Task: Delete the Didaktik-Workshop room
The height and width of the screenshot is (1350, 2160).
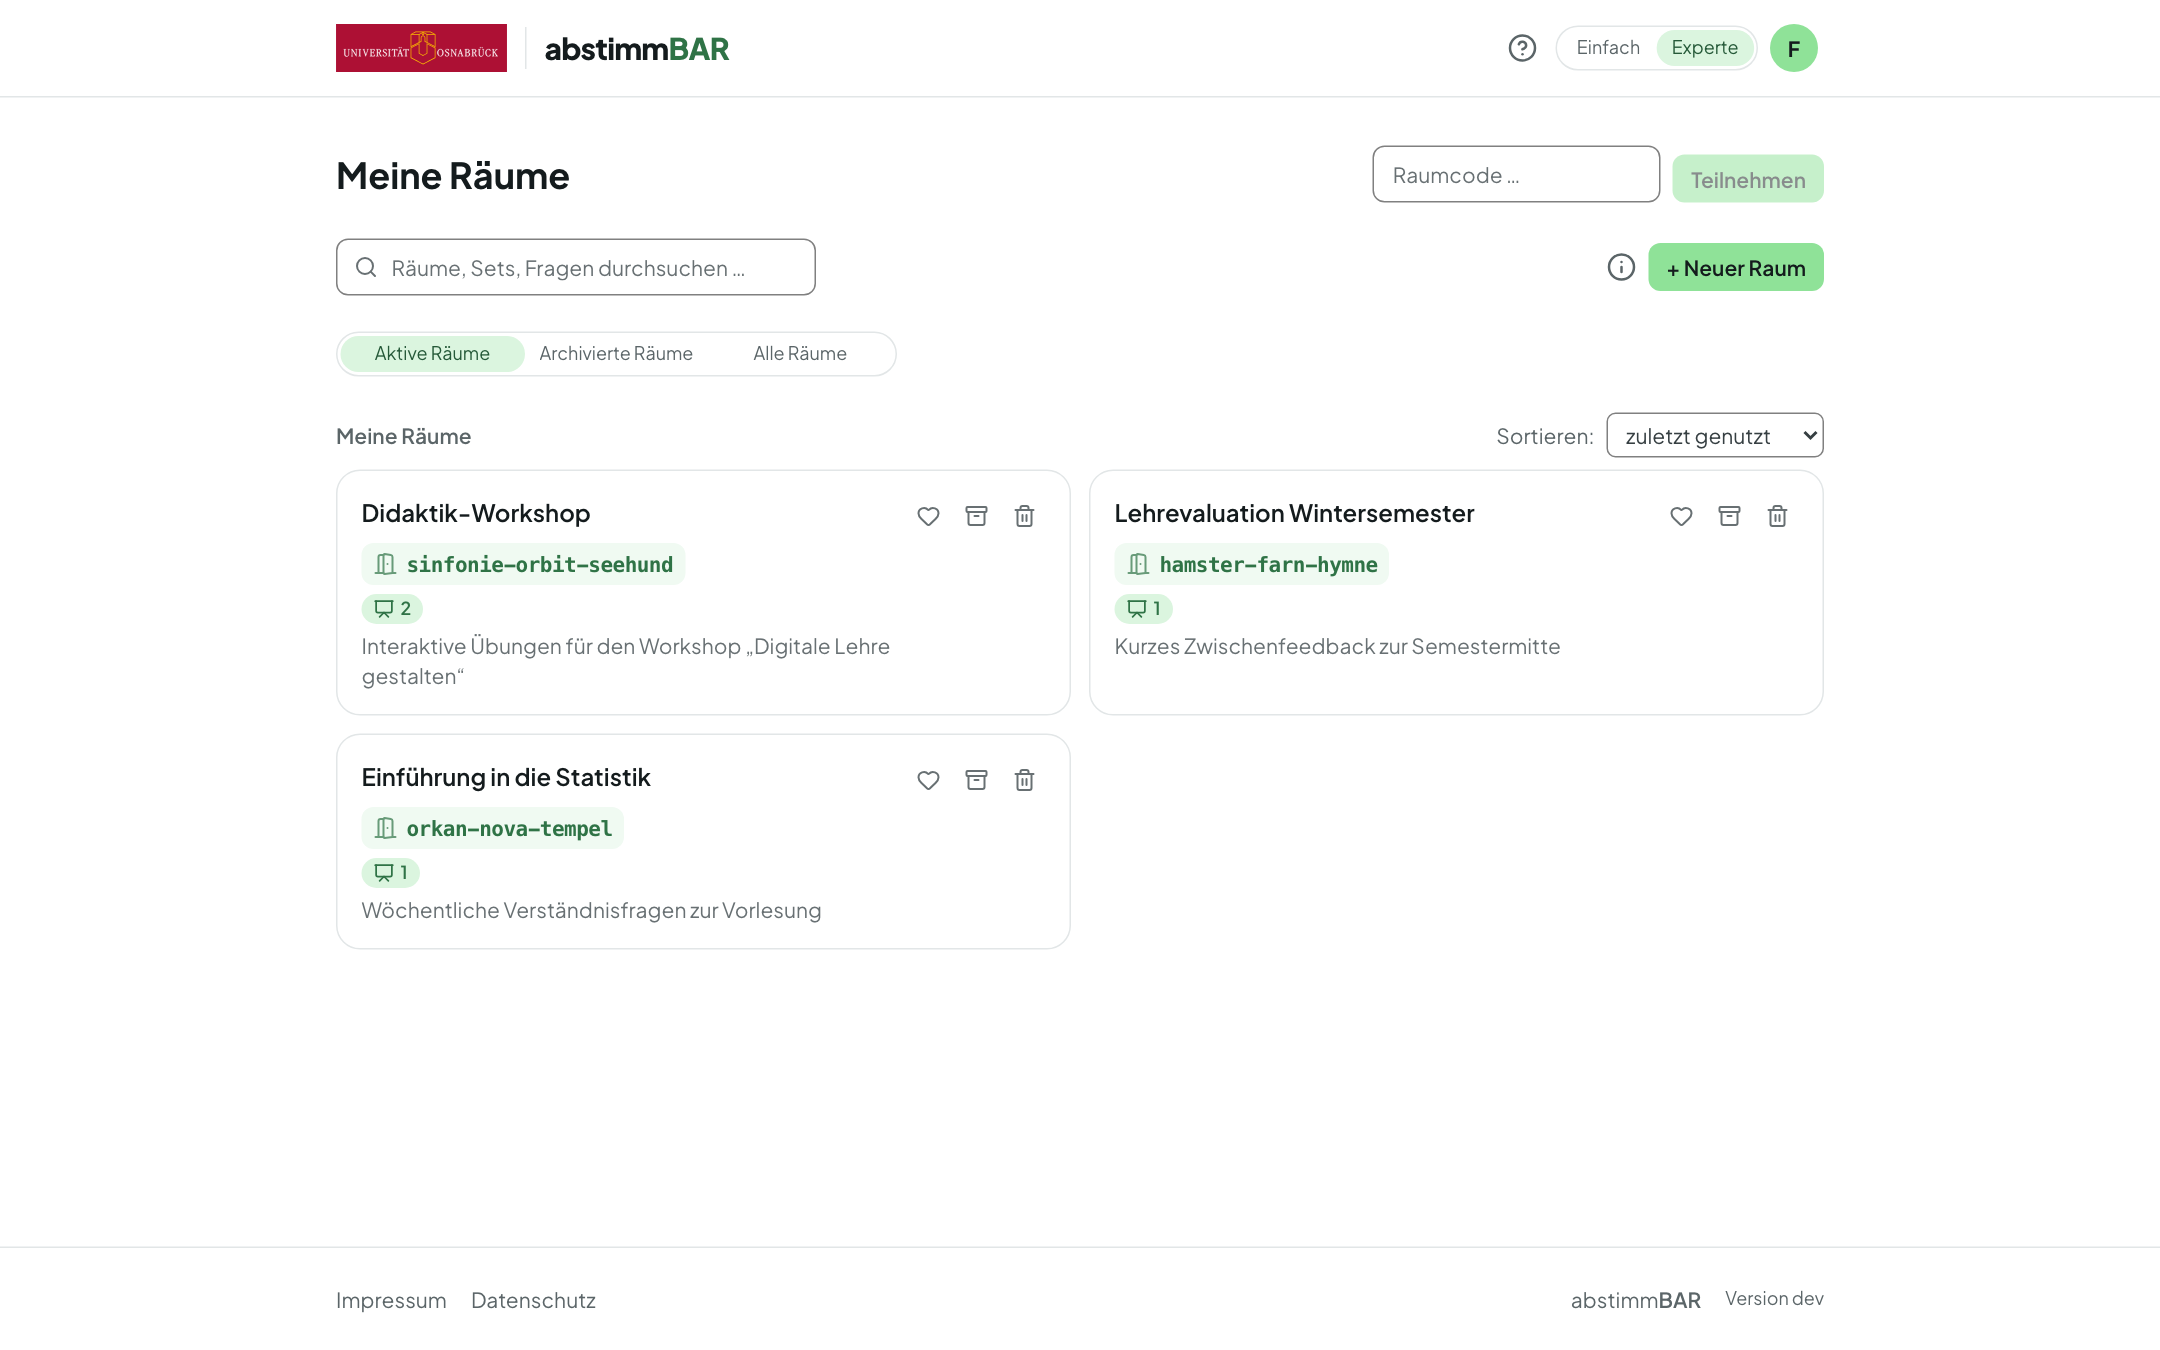Action: coord(1024,516)
